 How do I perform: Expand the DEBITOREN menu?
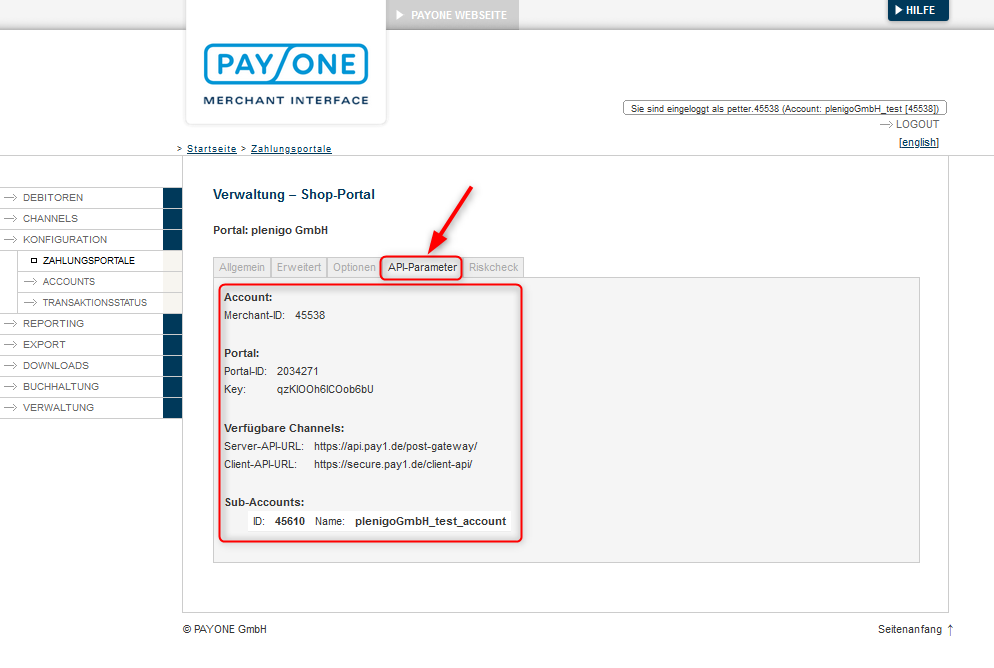coord(53,198)
